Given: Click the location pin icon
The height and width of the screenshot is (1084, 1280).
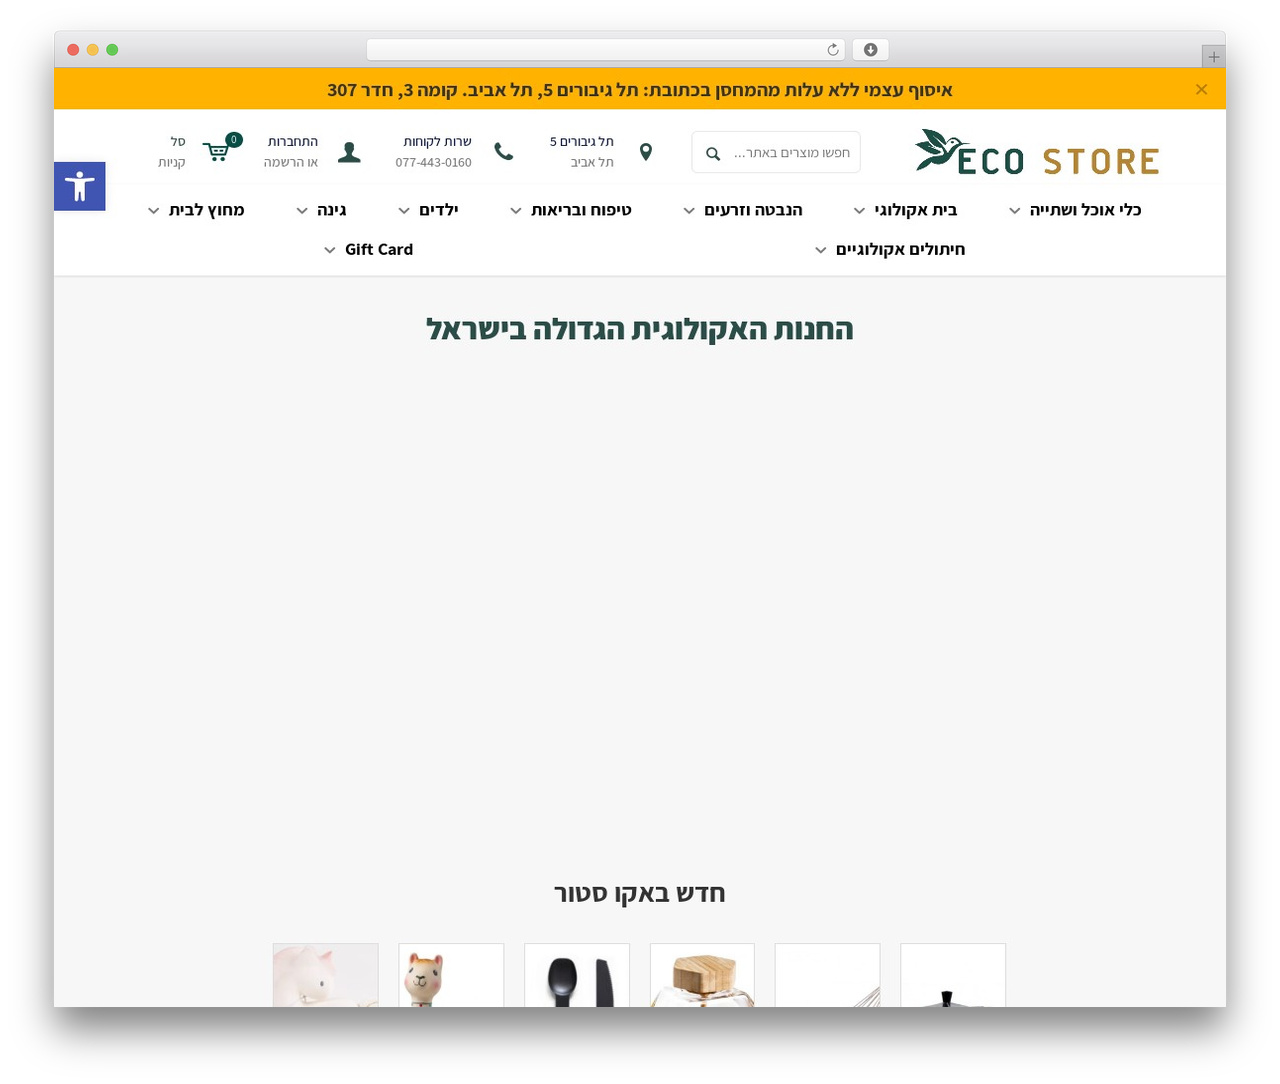Looking at the screenshot, I should [646, 152].
